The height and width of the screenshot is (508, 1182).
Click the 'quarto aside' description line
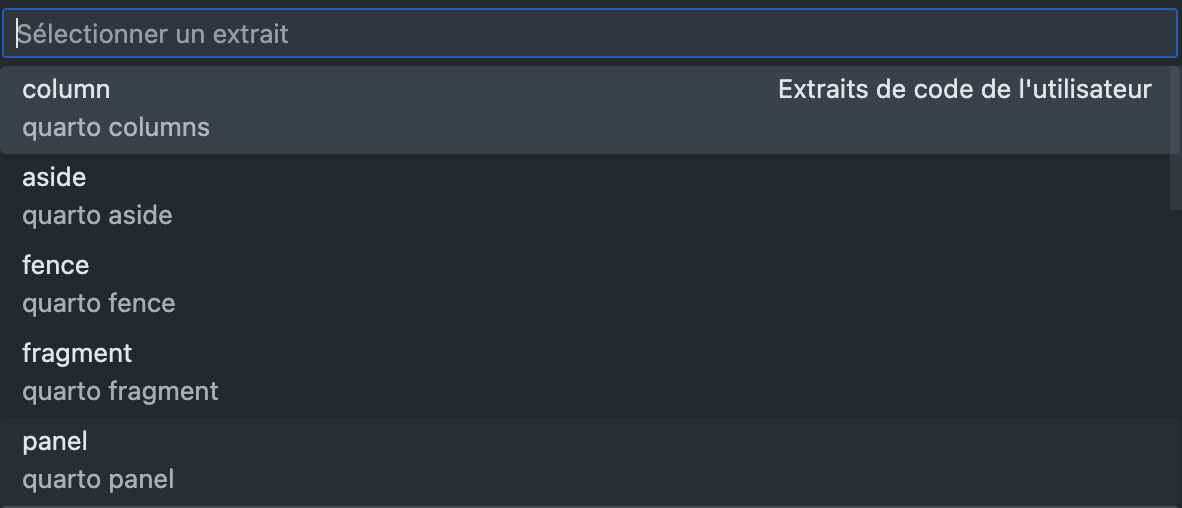tap(97, 216)
